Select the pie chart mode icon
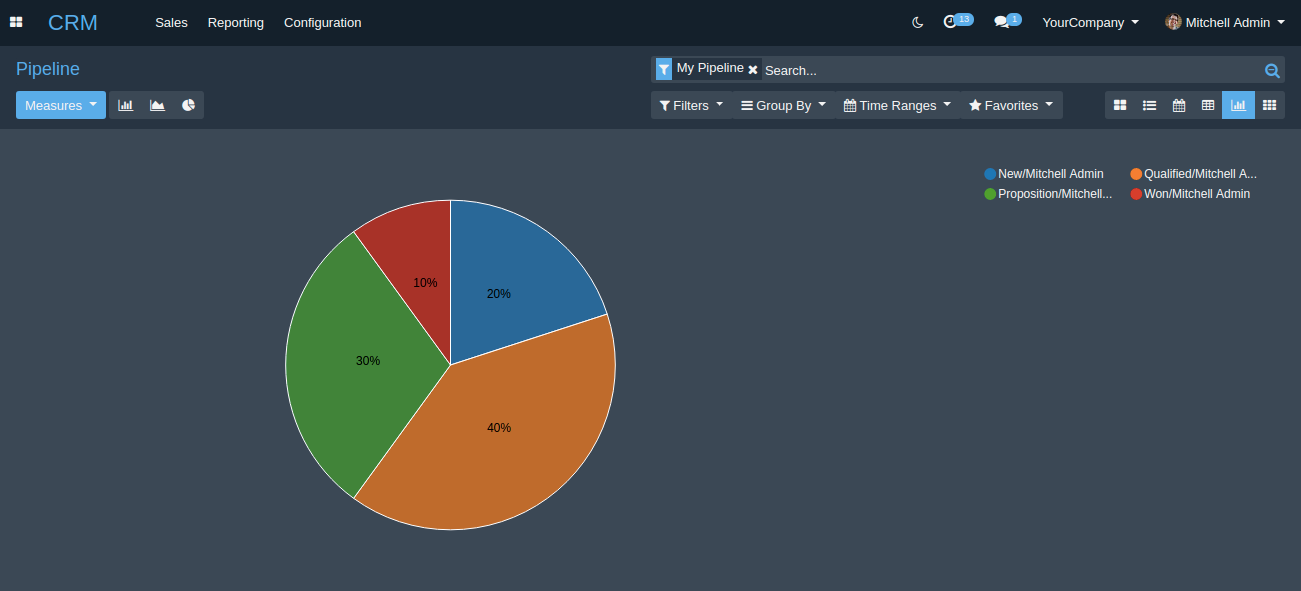Viewport: 1301px width, 591px height. pyautogui.click(x=188, y=105)
